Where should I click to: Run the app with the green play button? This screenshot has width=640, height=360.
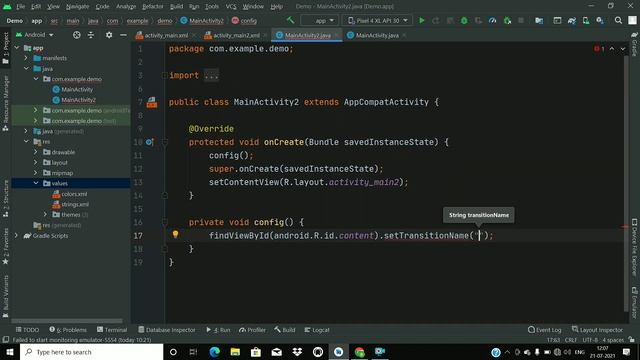pos(422,20)
